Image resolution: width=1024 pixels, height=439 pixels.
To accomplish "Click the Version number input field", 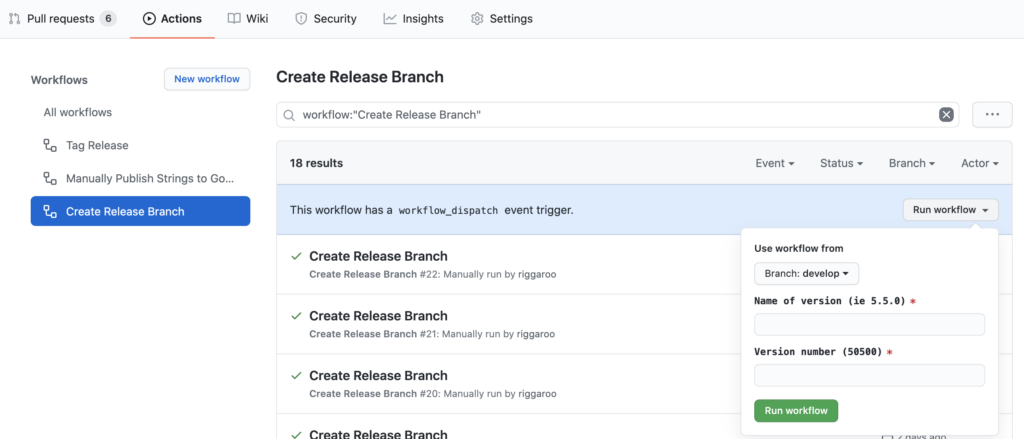I will coord(869,376).
